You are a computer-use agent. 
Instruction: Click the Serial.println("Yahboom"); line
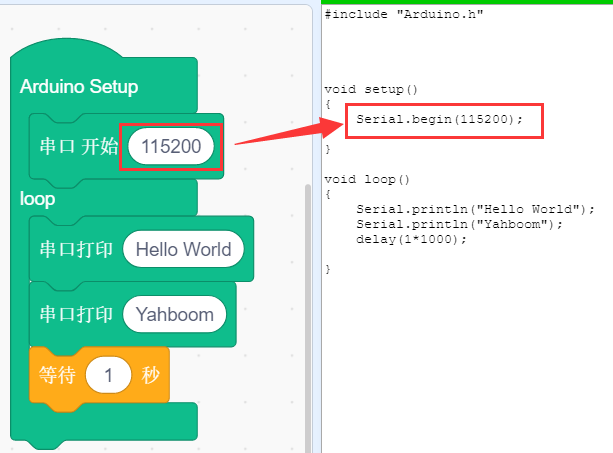(459, 224)
